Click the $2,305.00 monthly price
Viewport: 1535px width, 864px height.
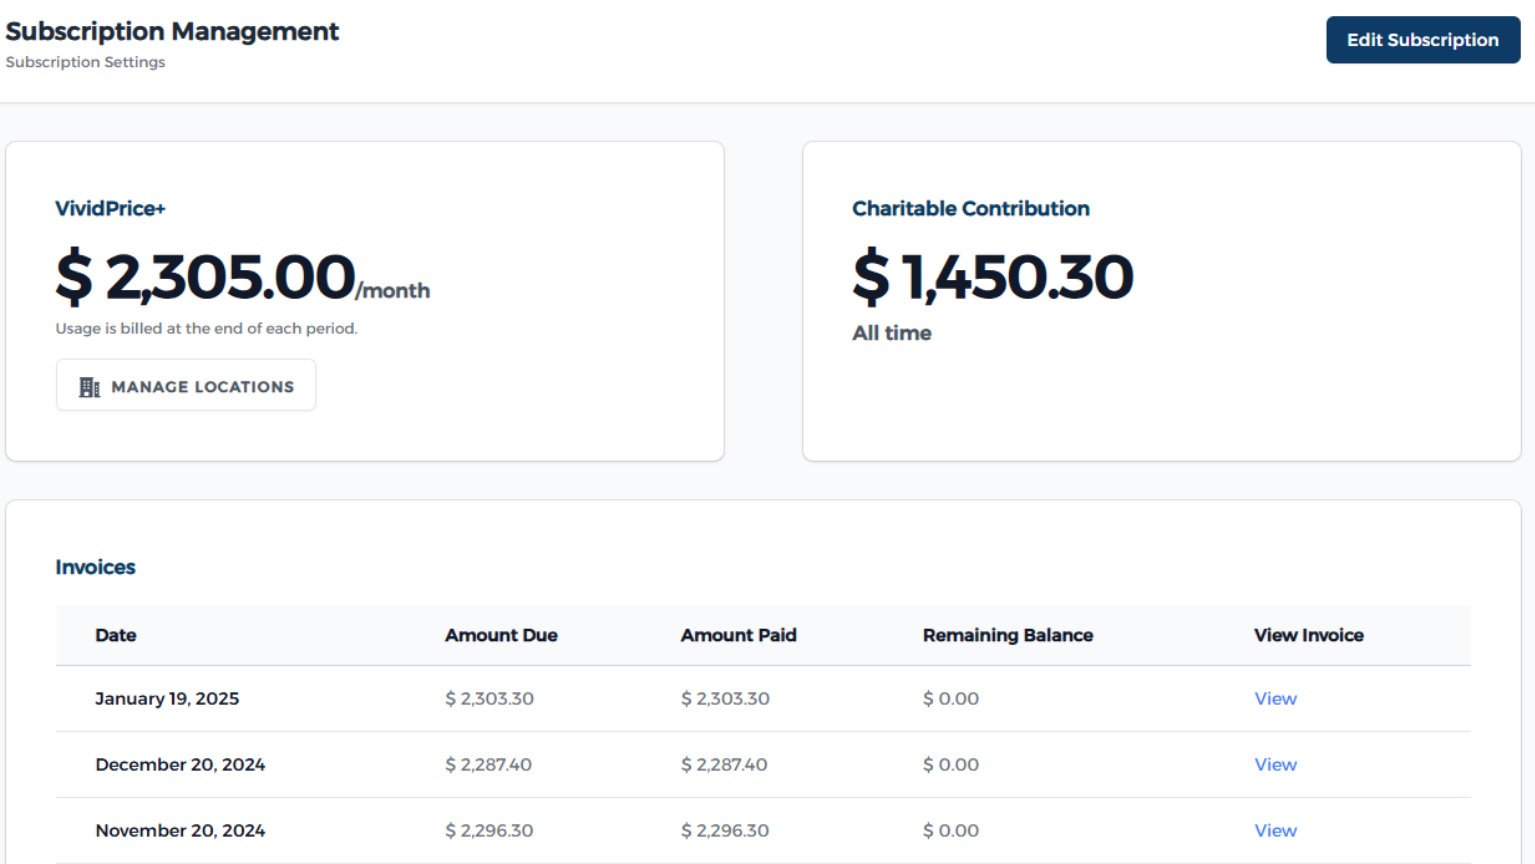(206, 277)
